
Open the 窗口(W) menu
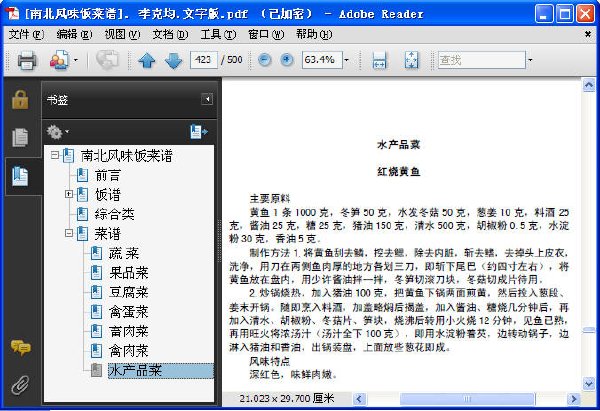click(266, 34)
